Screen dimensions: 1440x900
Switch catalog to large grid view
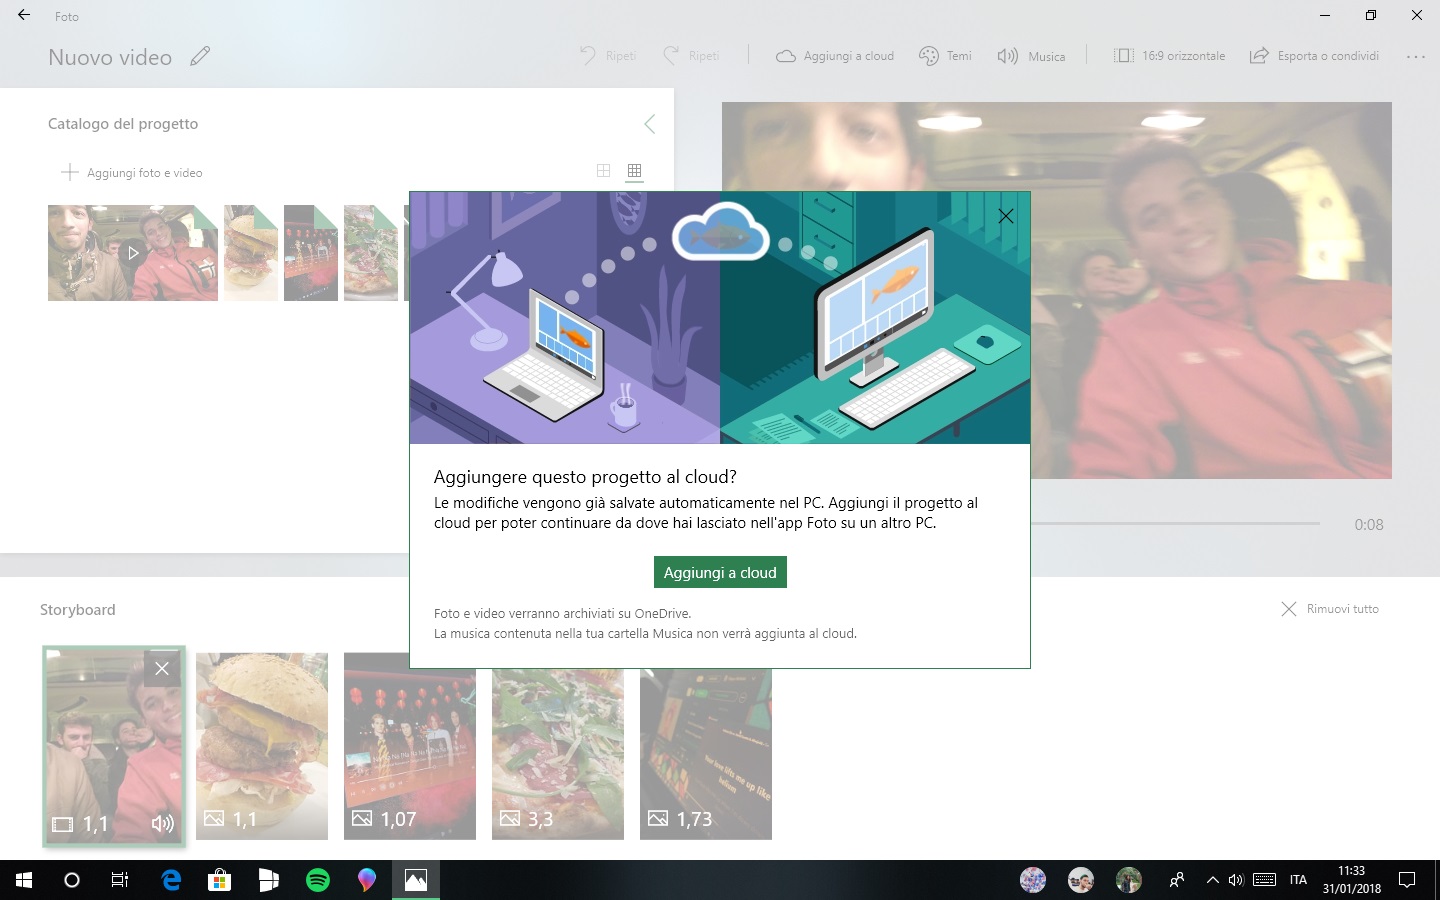point(603,171)
